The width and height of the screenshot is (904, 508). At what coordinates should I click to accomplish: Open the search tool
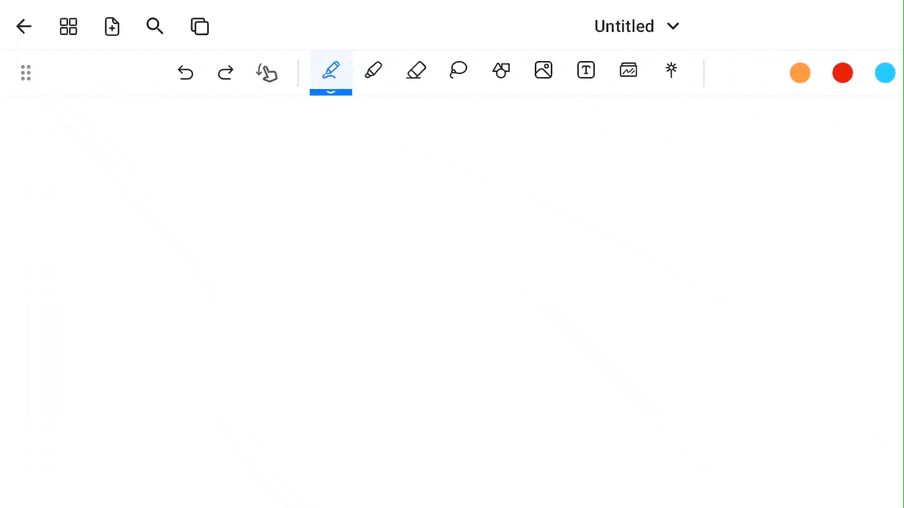click(x=155, y=26)
